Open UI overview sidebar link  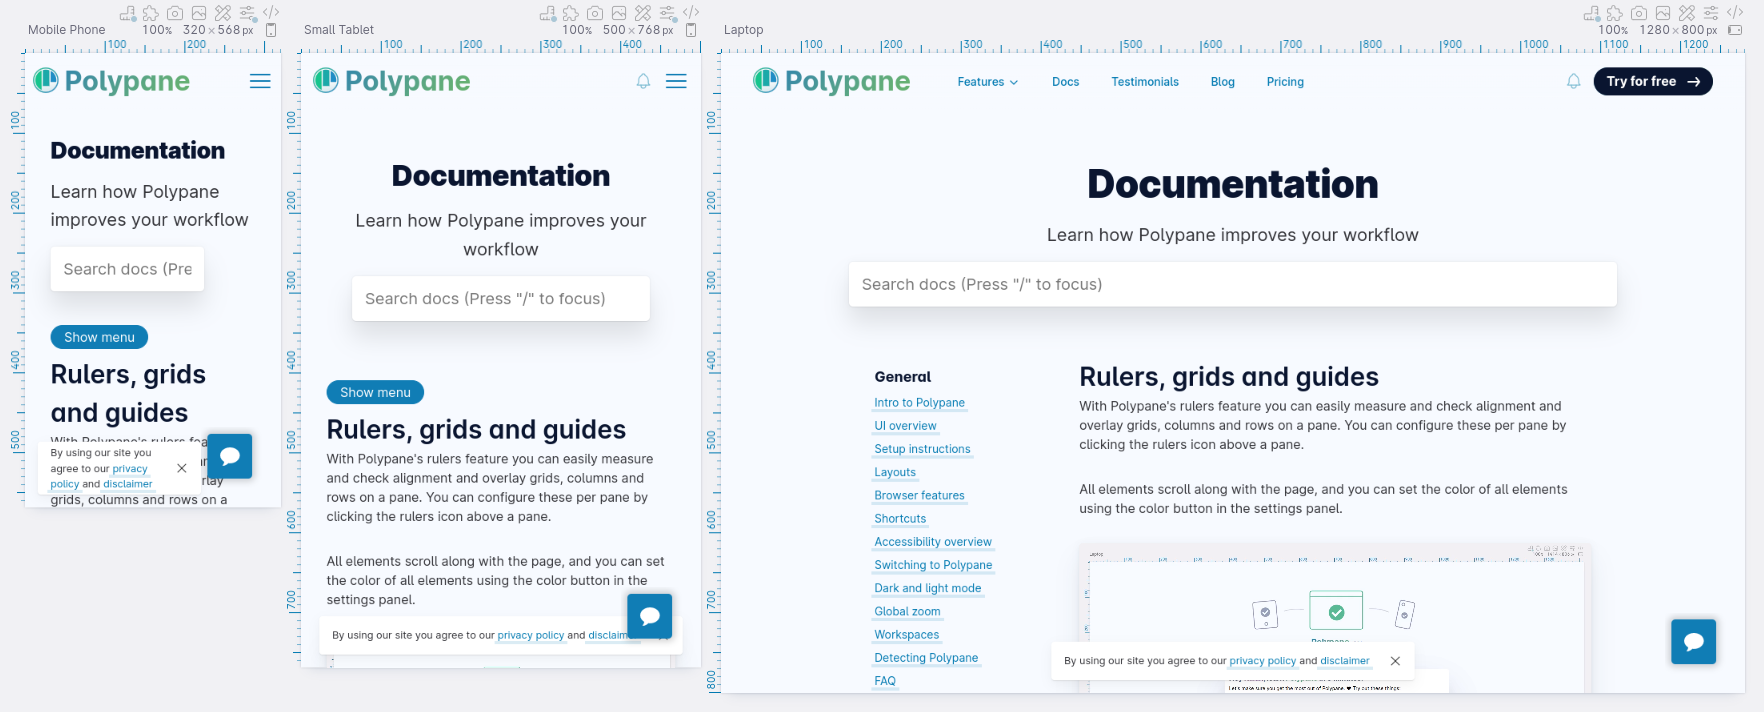pos(906,426)
